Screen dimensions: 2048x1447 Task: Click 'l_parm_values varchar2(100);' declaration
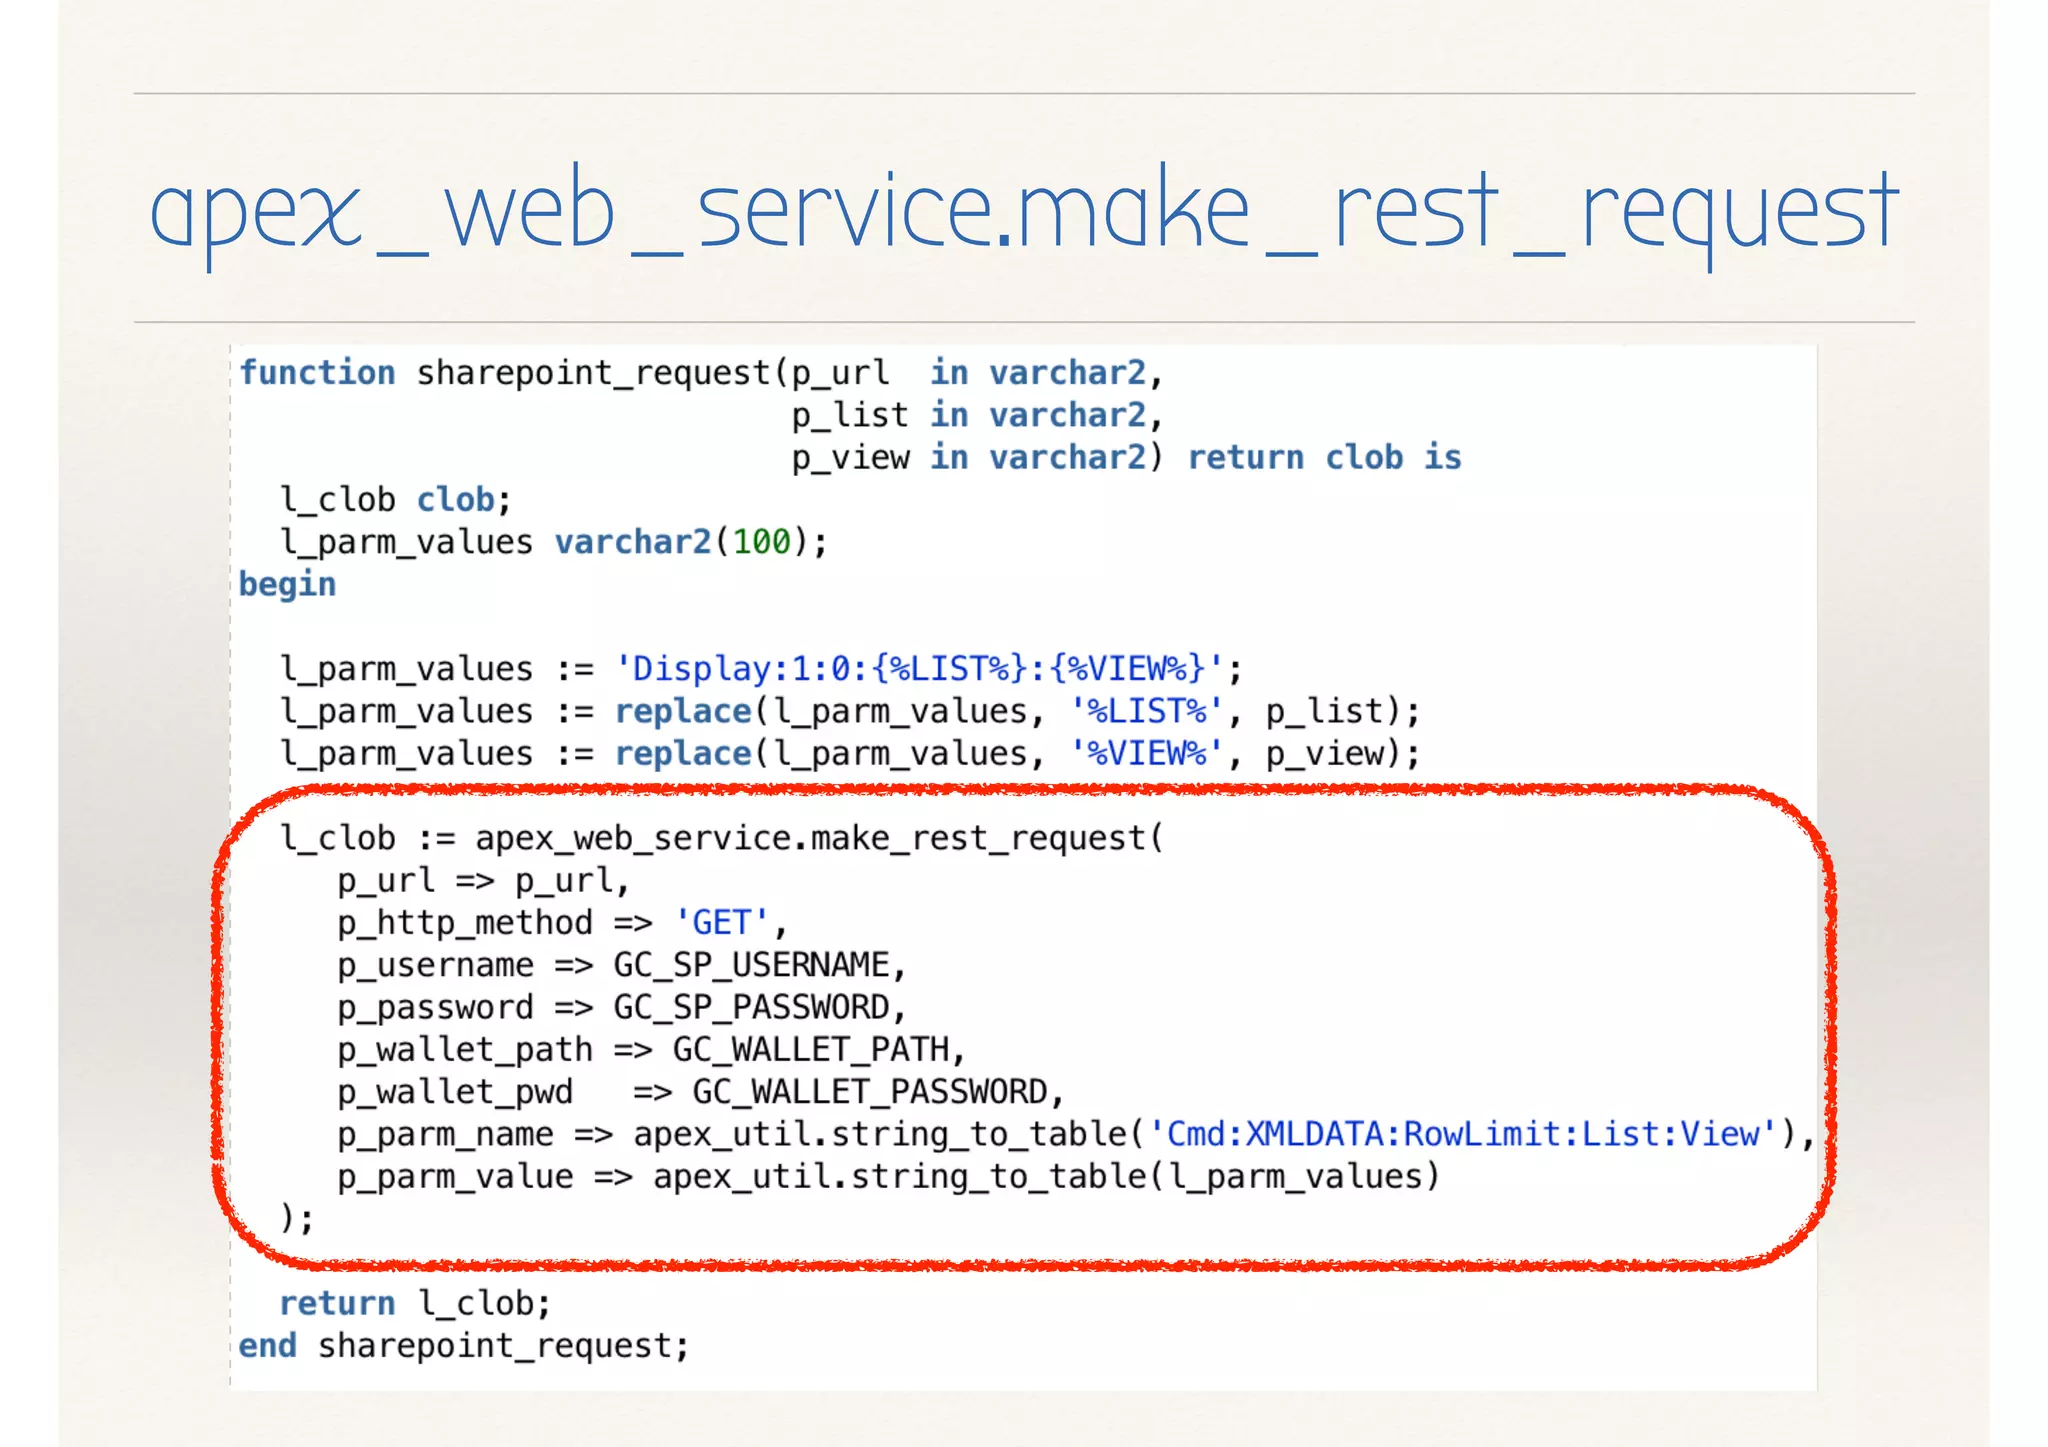click(x=553, y=542)
